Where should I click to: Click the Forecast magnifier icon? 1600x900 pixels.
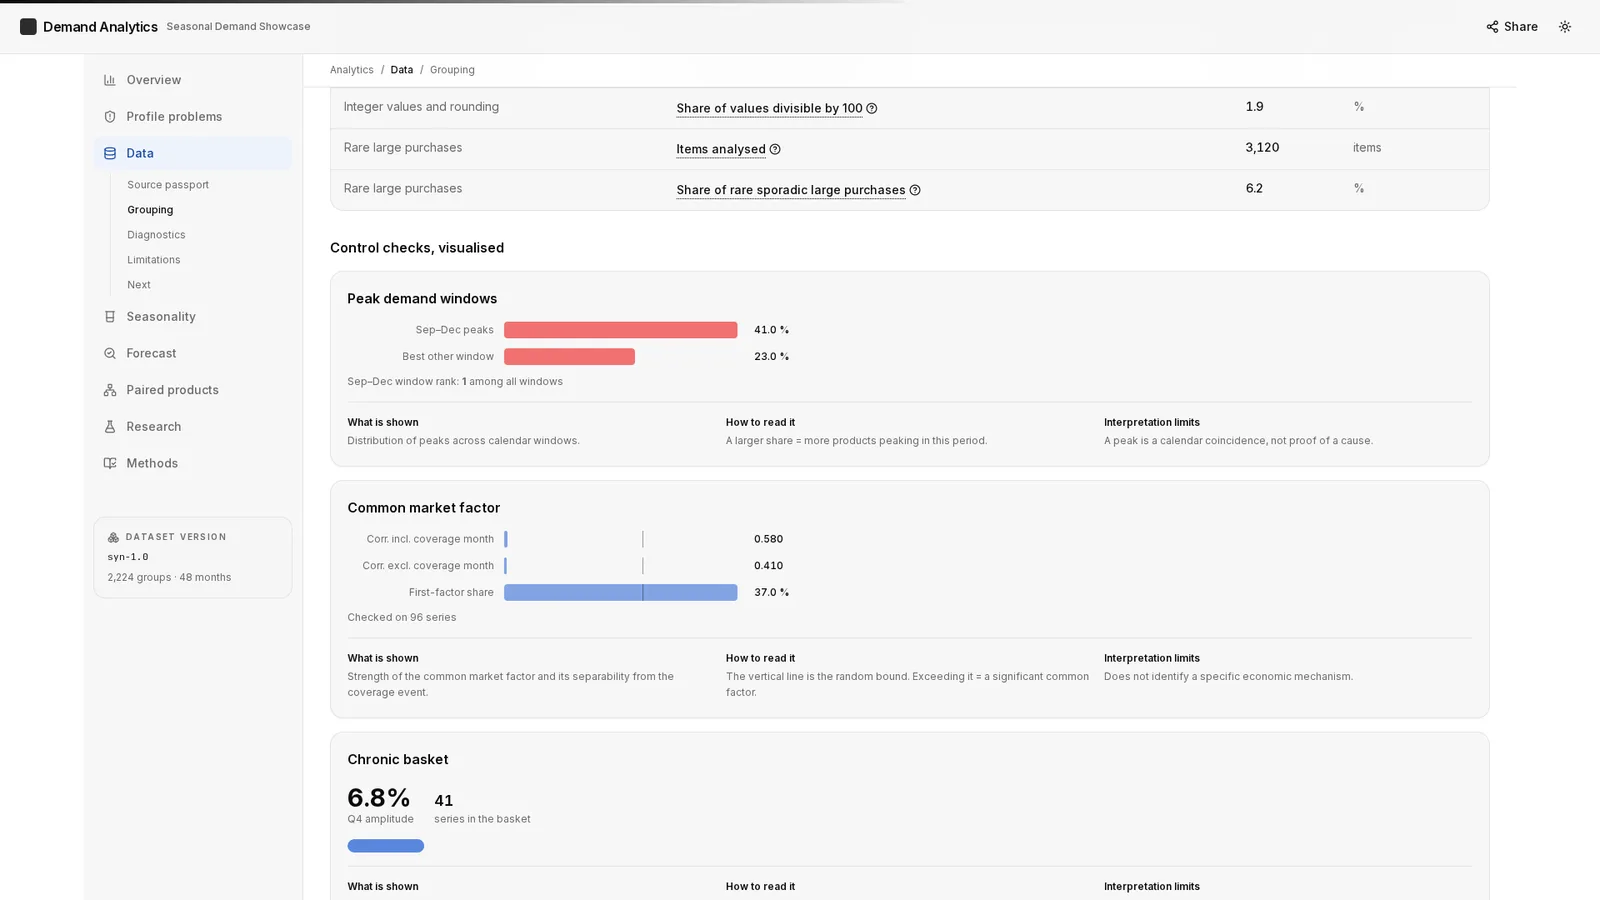[x=110, y=353]
